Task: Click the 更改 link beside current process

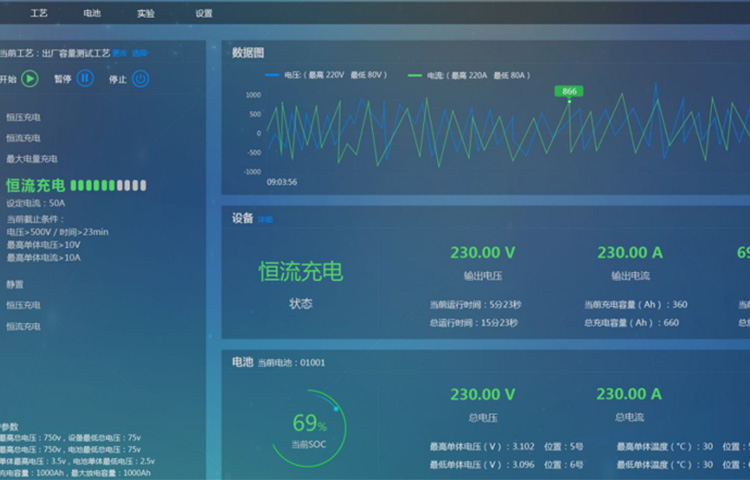Action: (119, 53)
